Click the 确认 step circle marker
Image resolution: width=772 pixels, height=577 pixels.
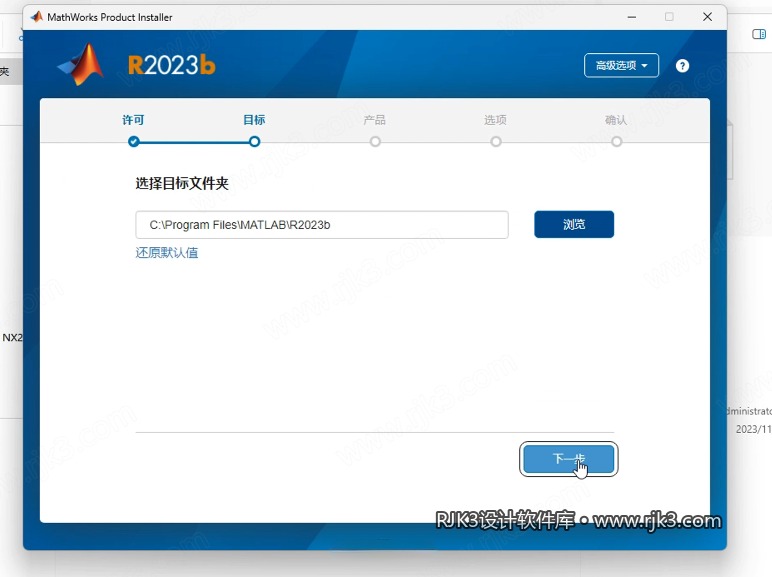point(616,142)
